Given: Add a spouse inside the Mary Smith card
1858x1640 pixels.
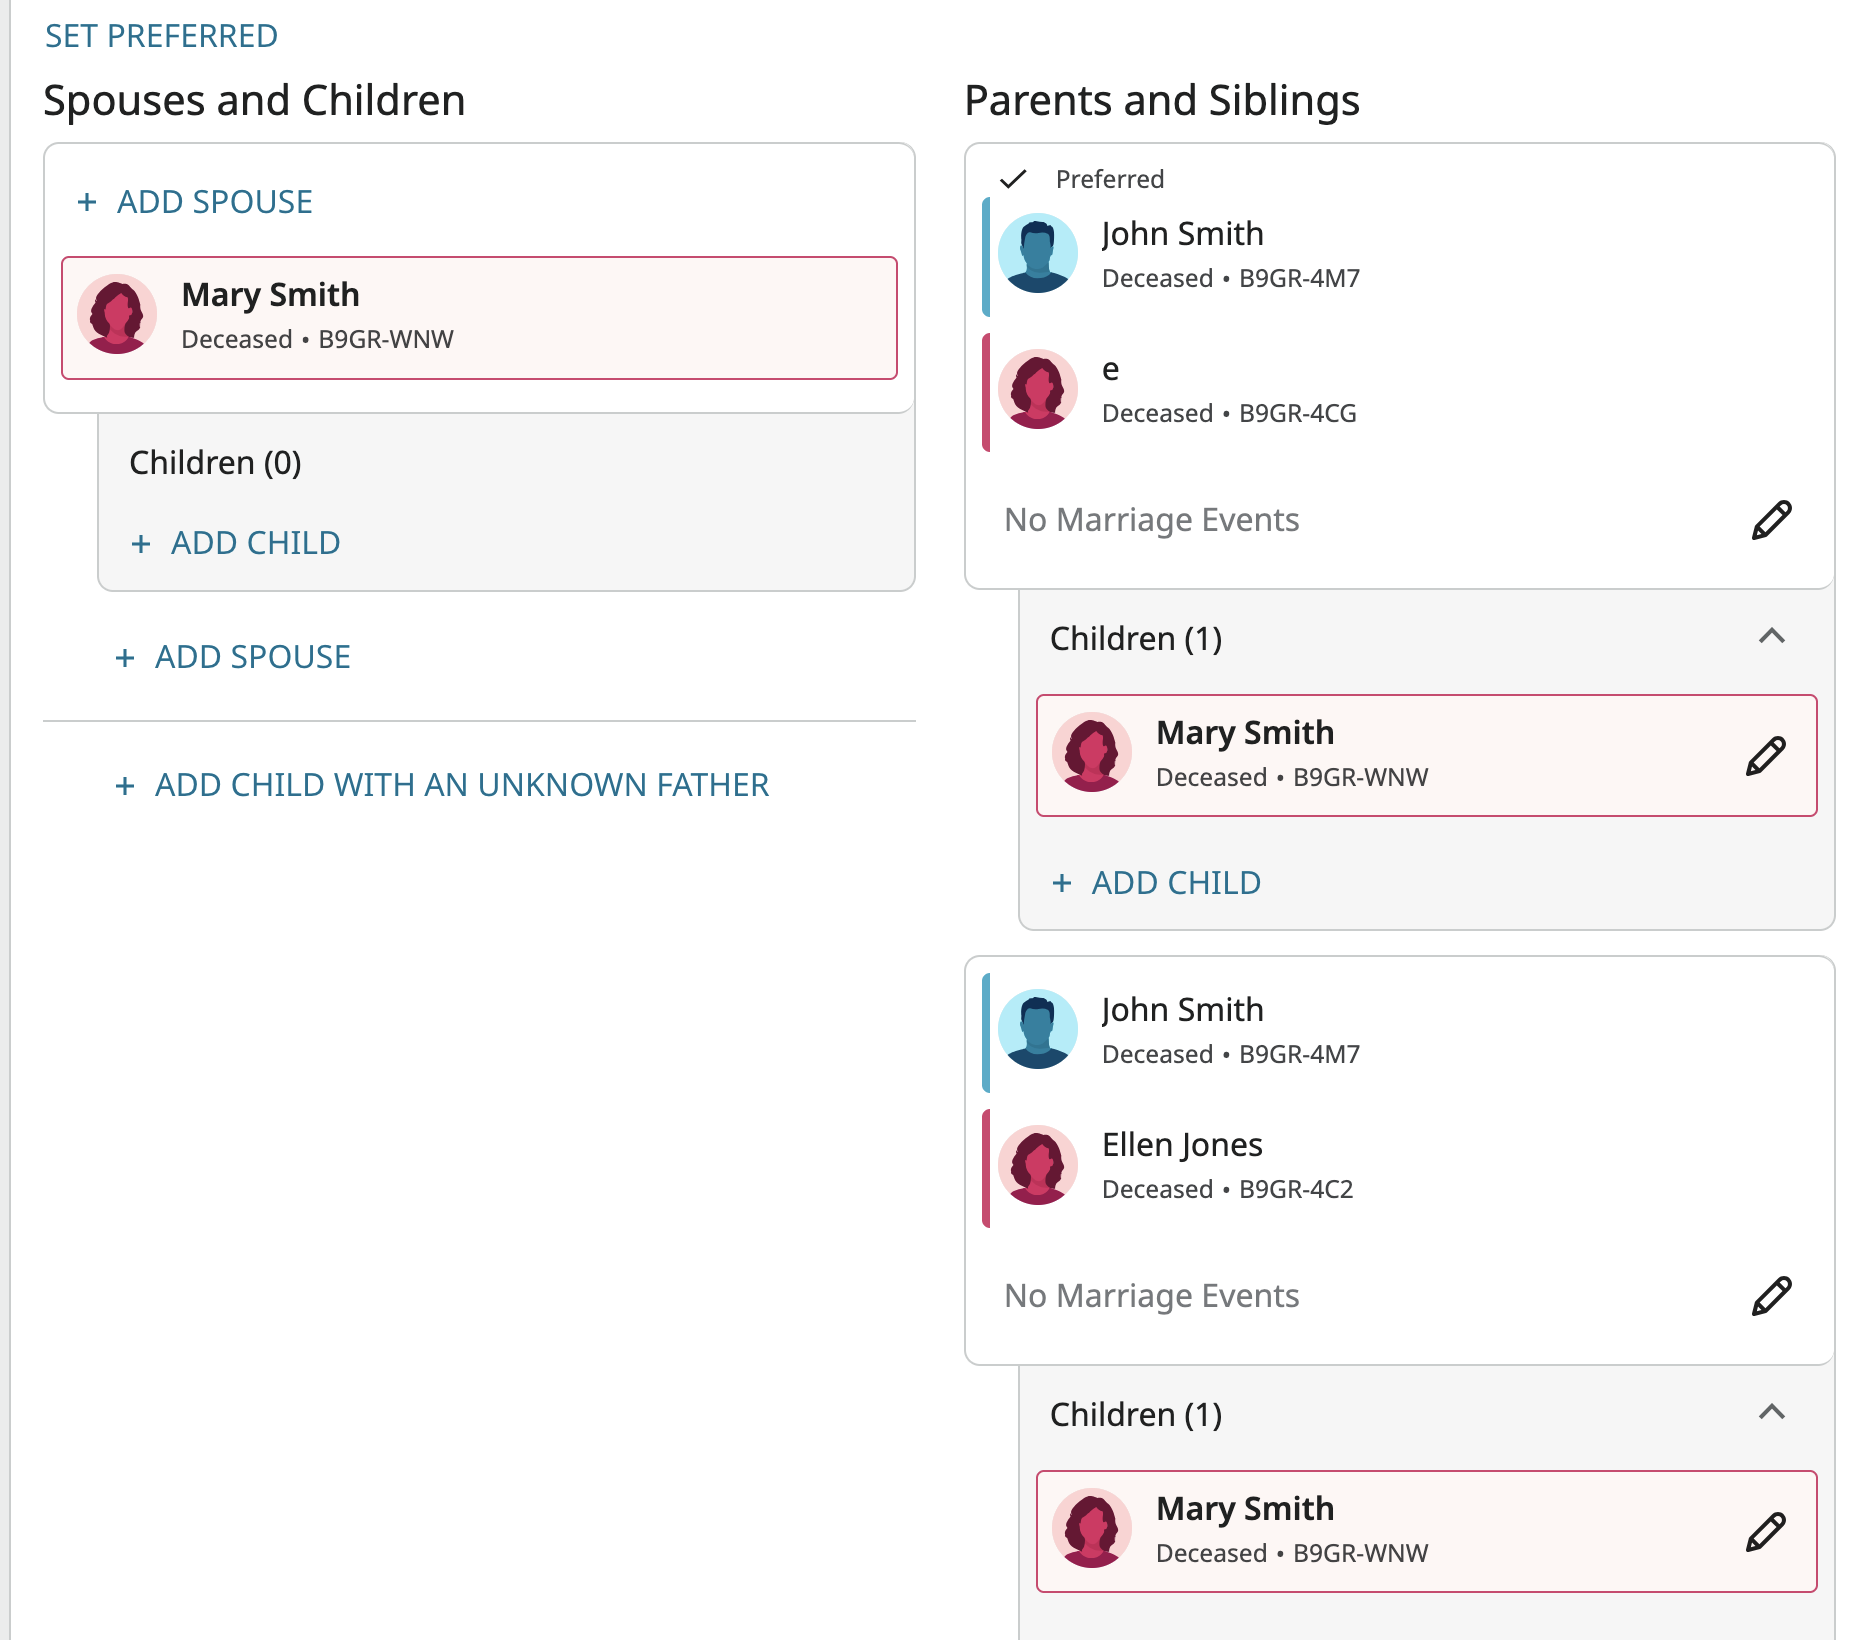Looking at the screenshot, I should (x=196, y=202).
